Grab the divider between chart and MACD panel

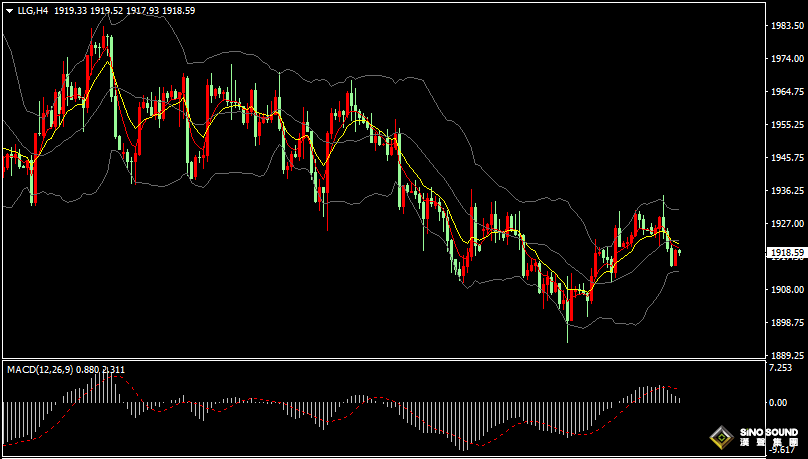click(x=400, y=360)
